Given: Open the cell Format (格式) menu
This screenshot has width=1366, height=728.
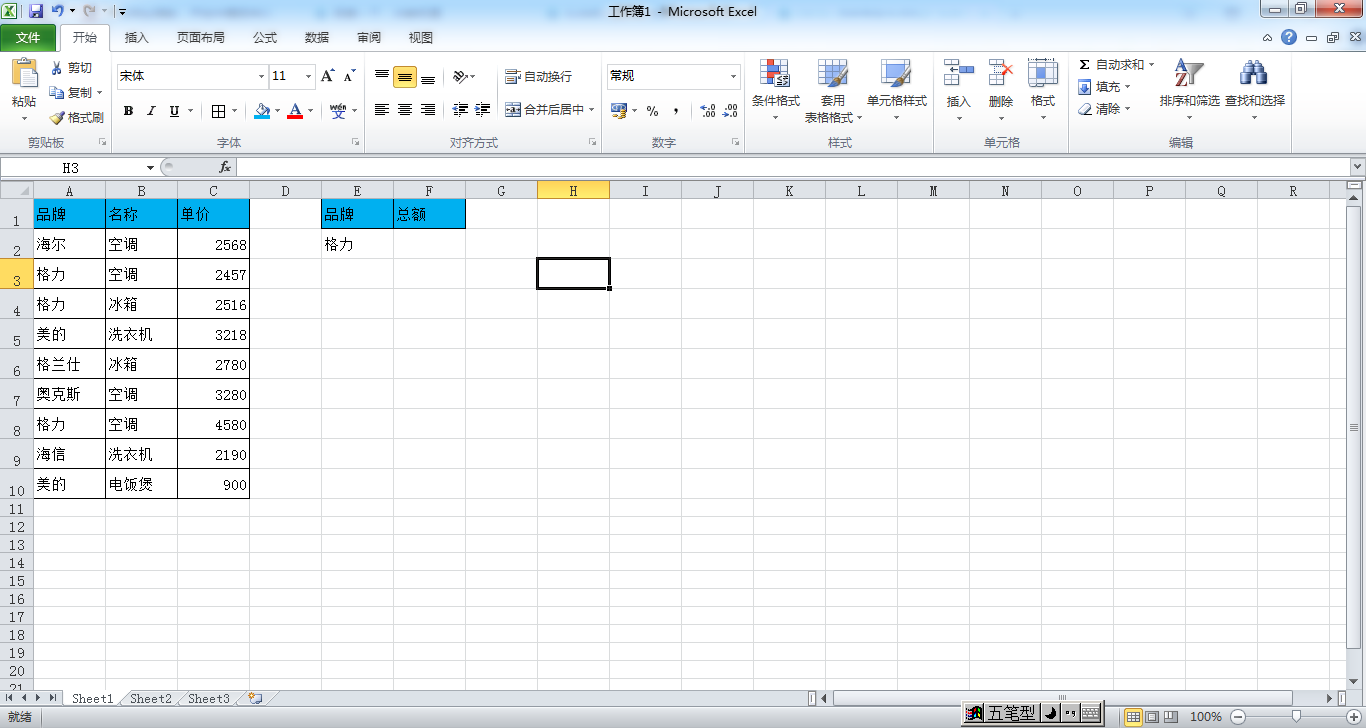Looking at the screenshot, I should tap(1043, 91).
